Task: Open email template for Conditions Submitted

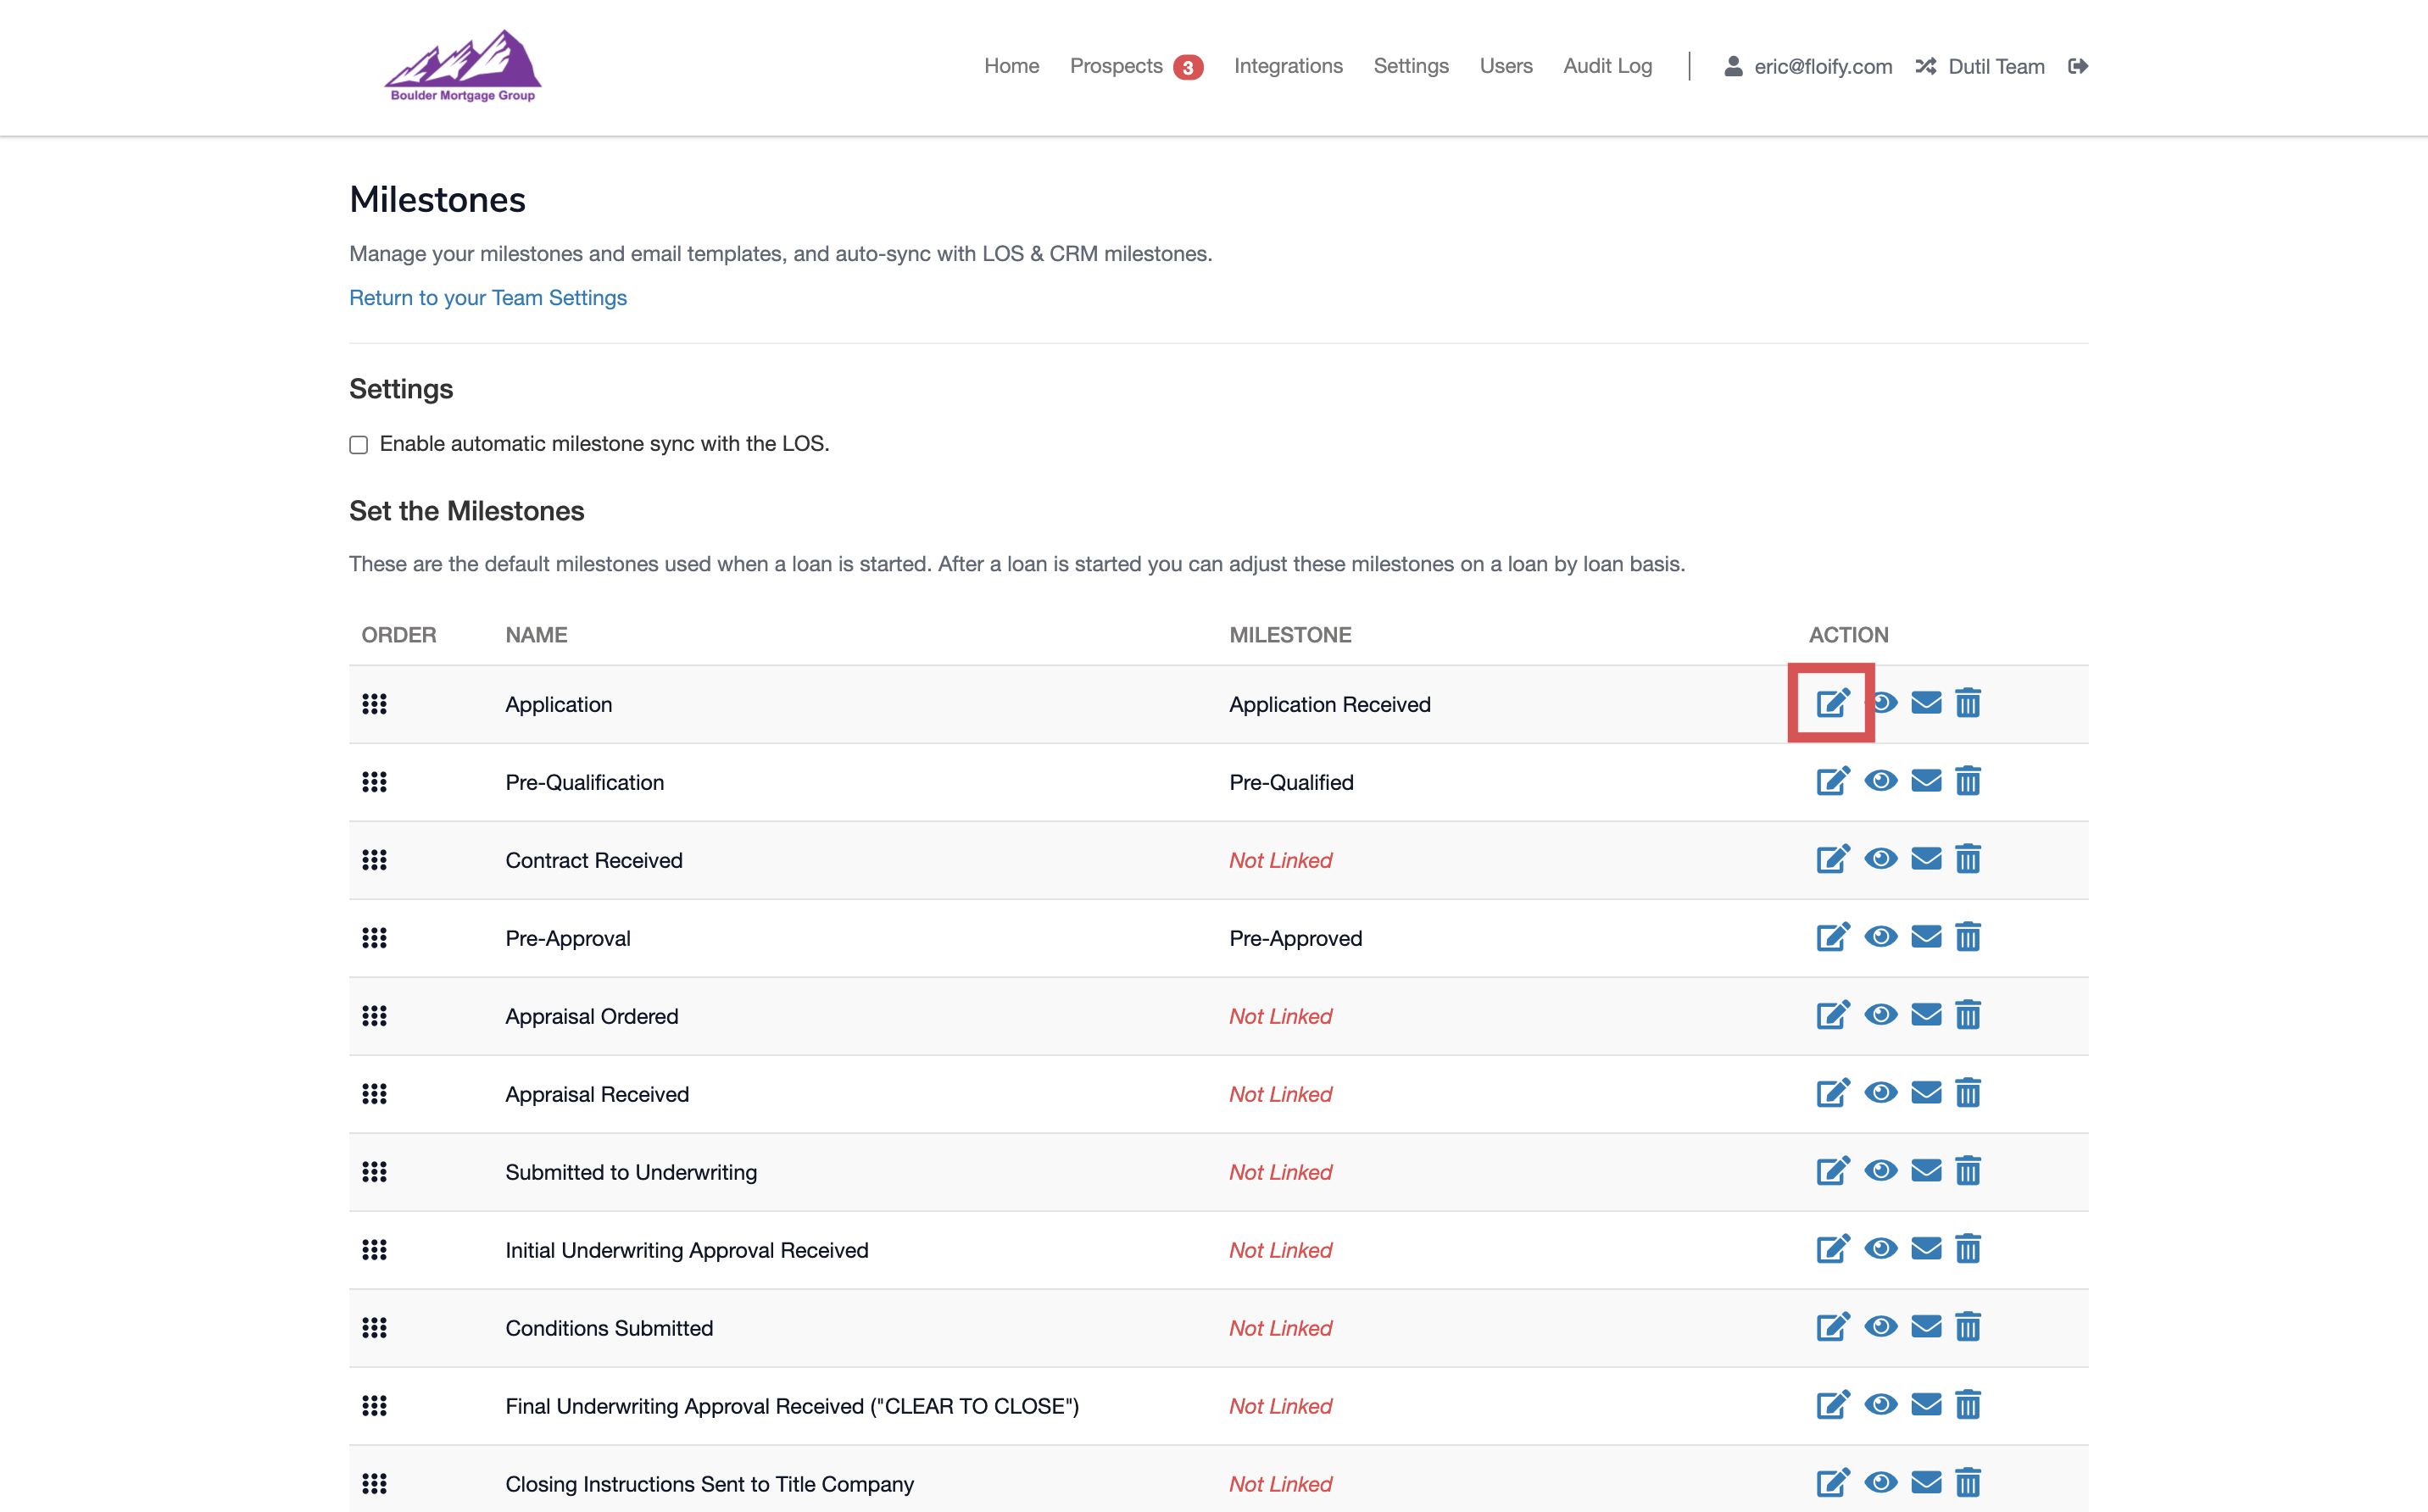Action: click(1926, 1327)
